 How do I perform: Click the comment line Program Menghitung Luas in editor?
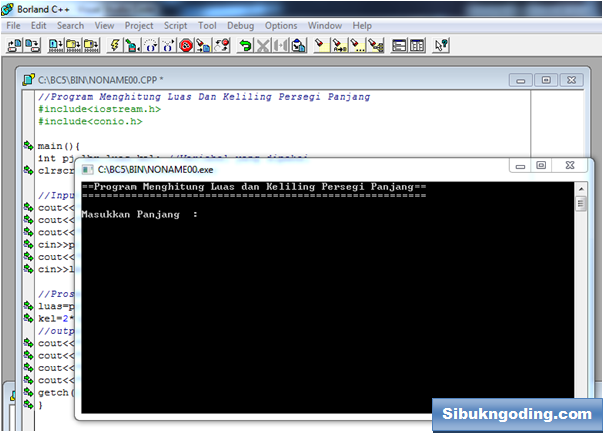[204, 97]
